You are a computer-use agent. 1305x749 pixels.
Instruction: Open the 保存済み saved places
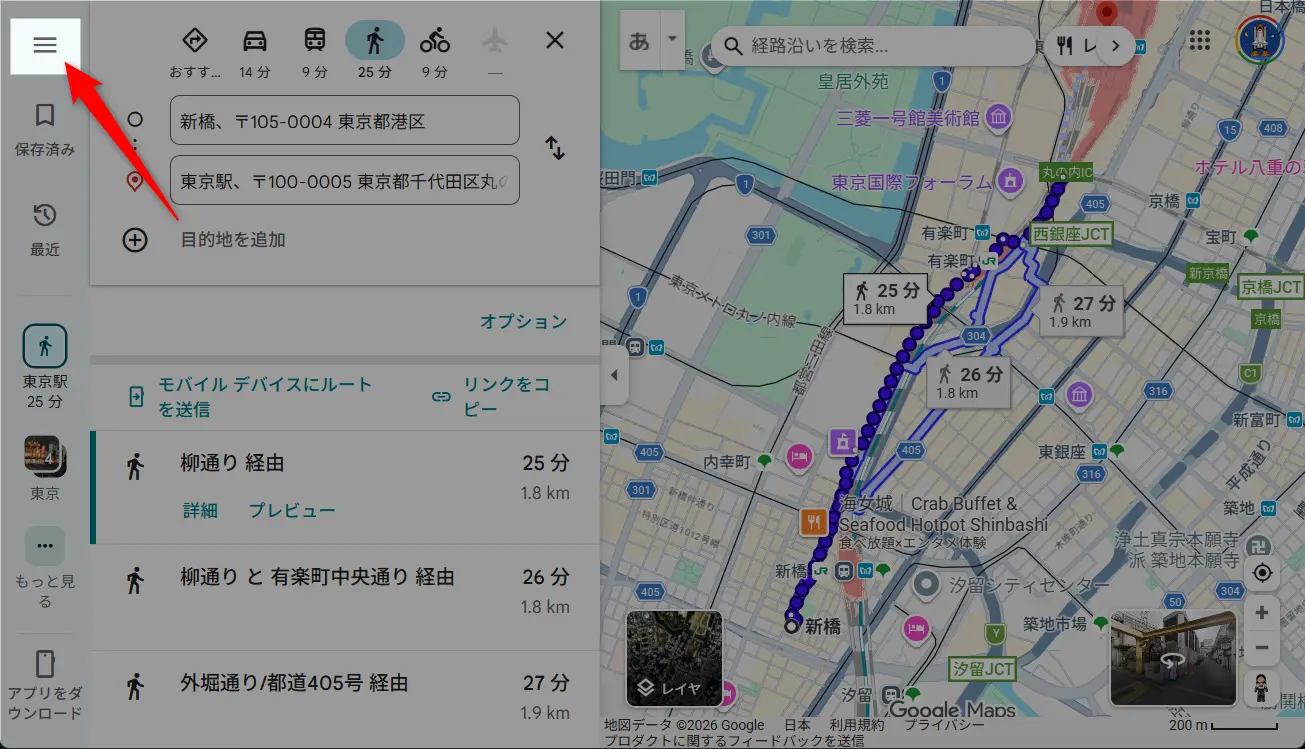(x=45, y=130)
